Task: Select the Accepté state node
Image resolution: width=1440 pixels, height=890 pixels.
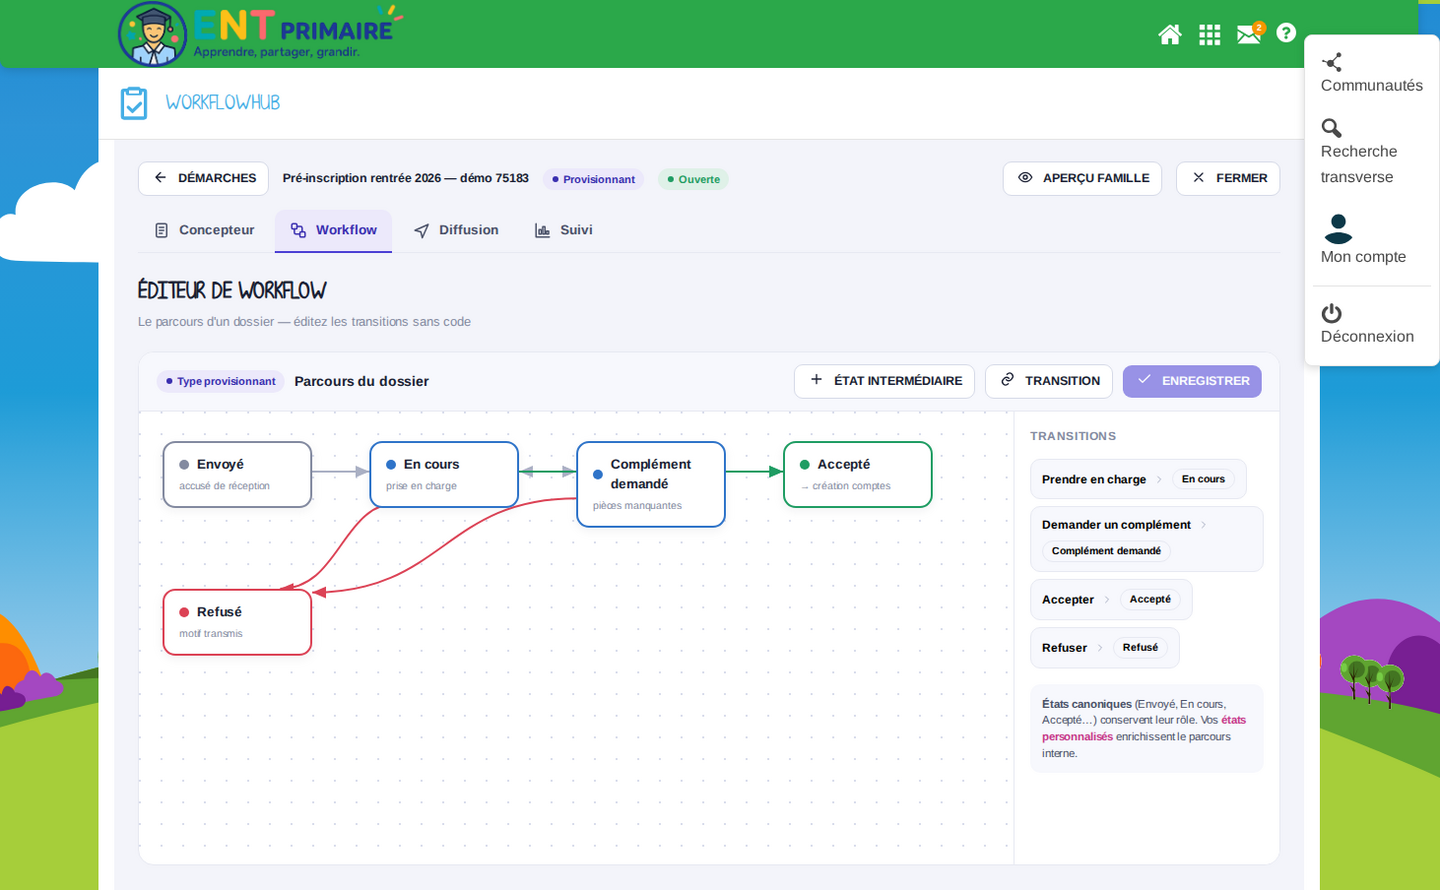Action: pos(858,475)
